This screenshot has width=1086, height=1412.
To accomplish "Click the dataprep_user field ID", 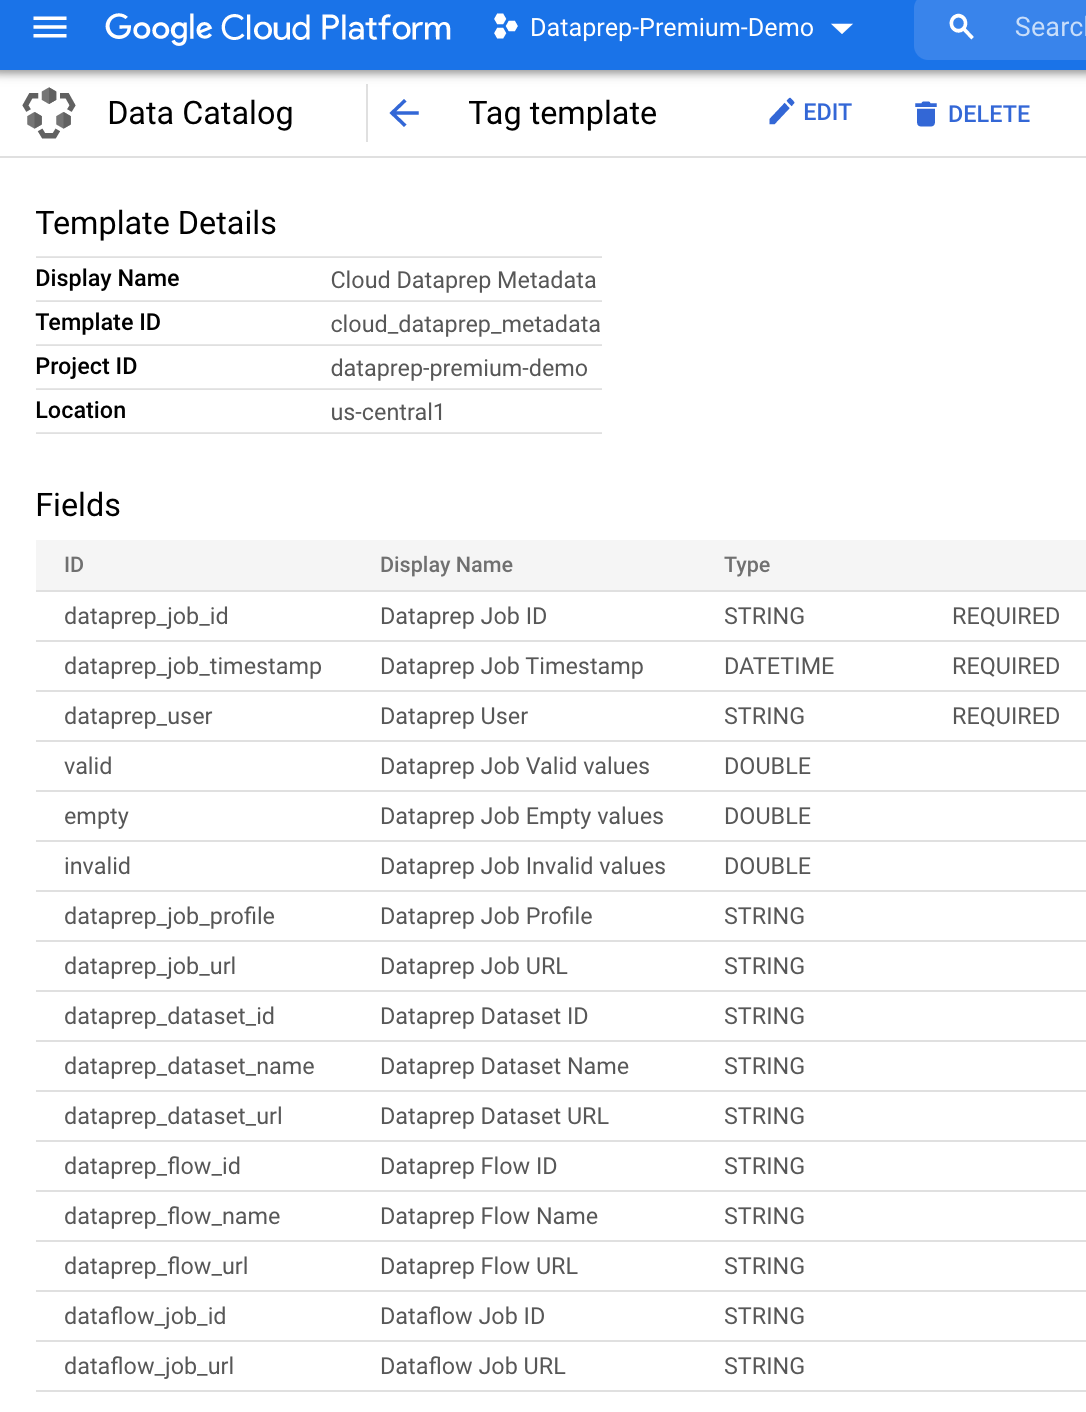I will tap(138, 716).
